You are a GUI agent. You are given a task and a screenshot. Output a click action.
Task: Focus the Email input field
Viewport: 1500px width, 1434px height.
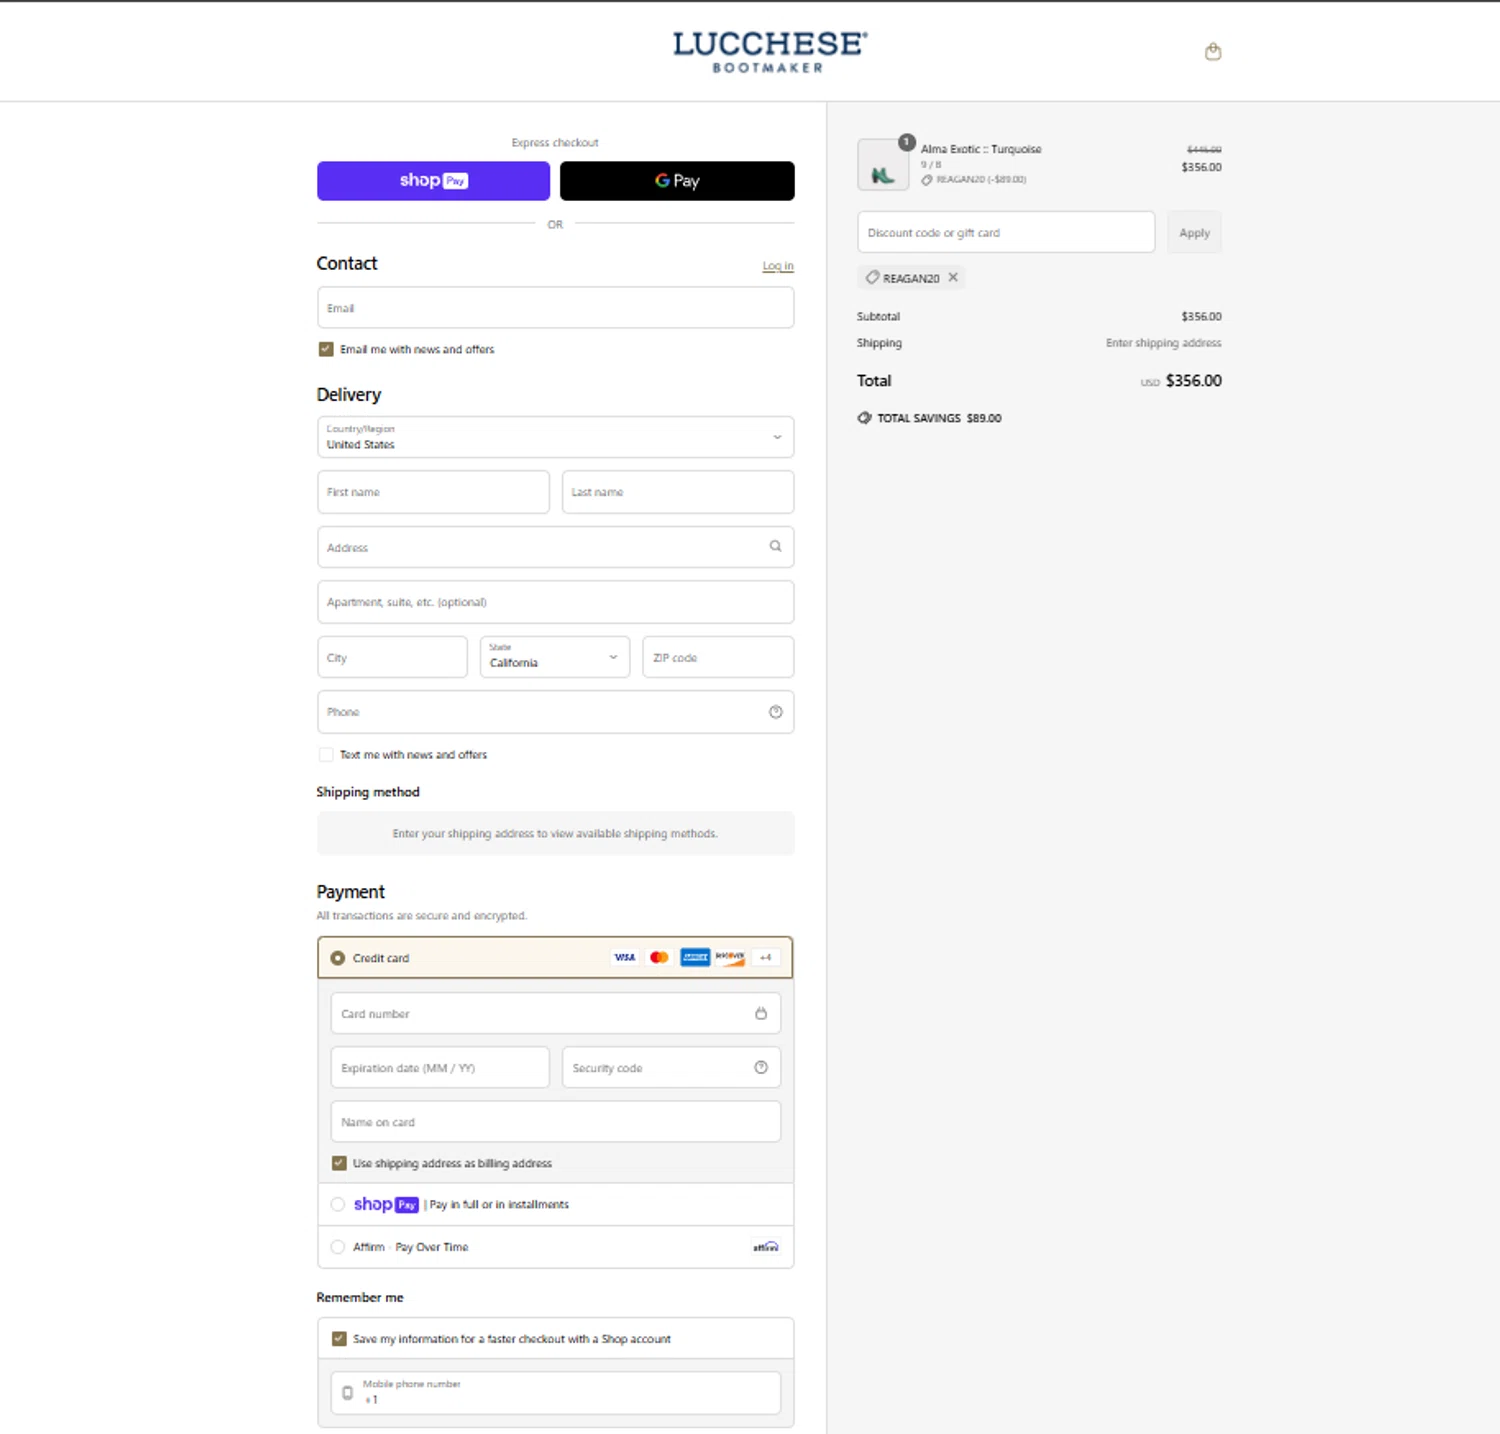pos(555,308)
